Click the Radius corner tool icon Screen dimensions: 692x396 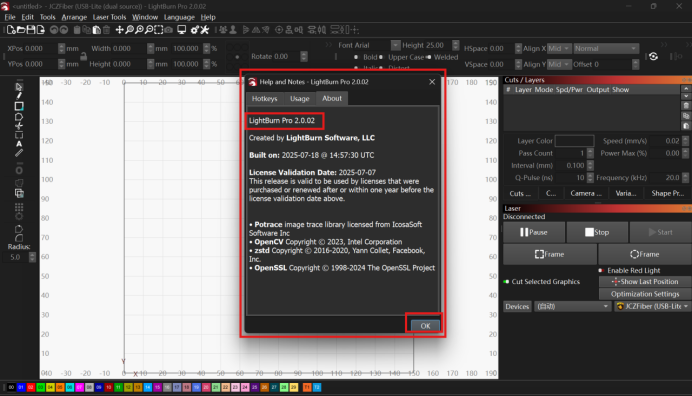click(x=19, y=238)
